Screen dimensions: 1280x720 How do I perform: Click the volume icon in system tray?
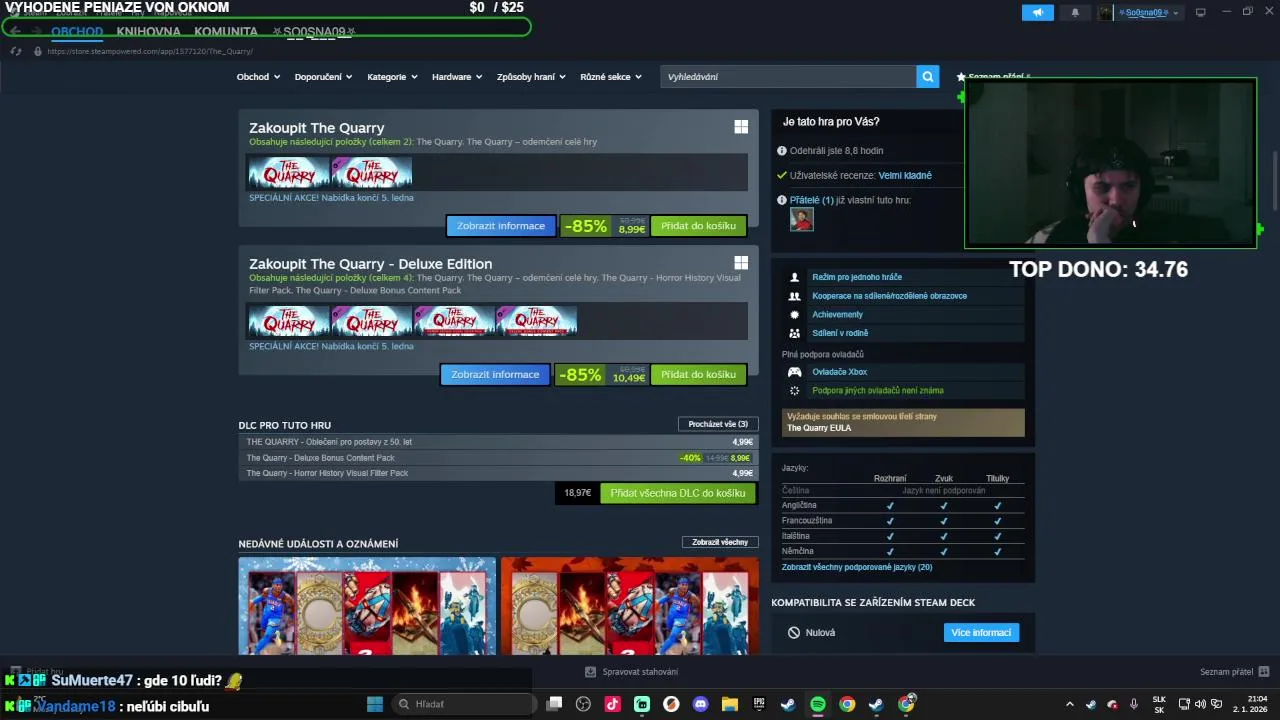tap(1200, 704)
